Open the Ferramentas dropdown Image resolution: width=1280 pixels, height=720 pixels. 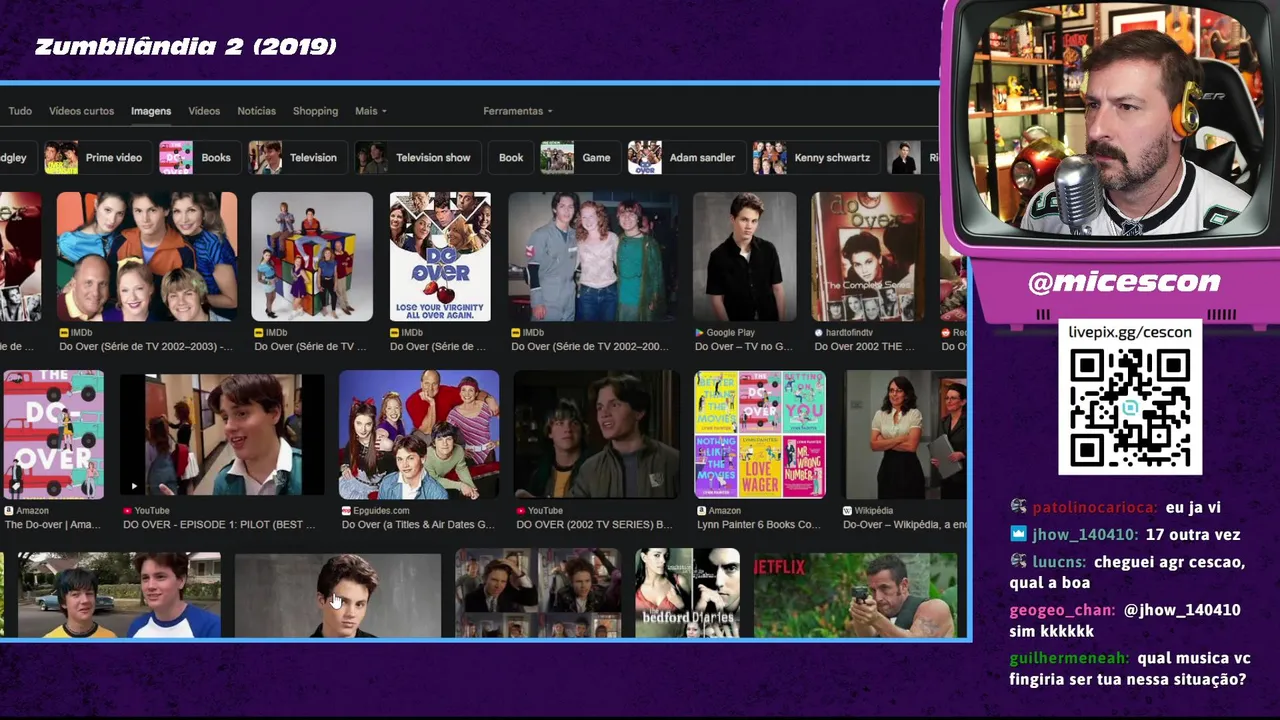[517, 111]
